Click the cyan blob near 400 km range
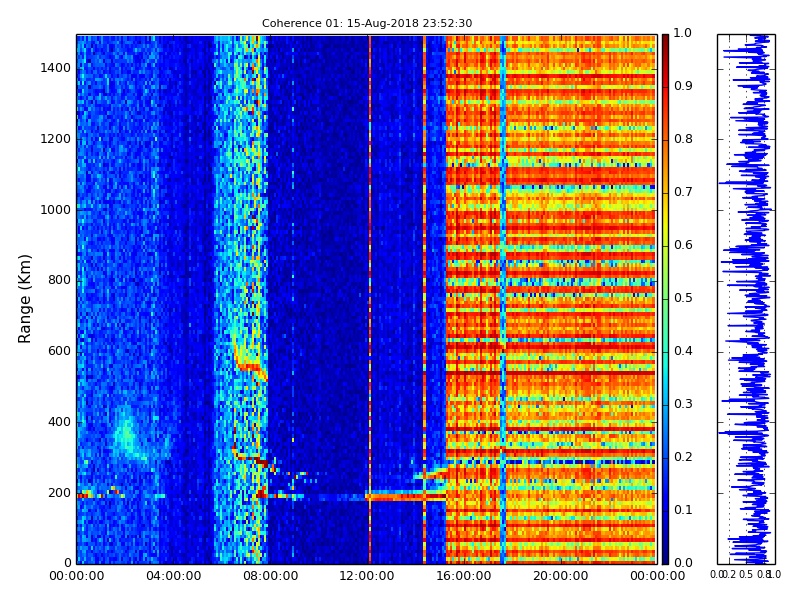This screenshot has height=600, width=800. pos(127,433)
